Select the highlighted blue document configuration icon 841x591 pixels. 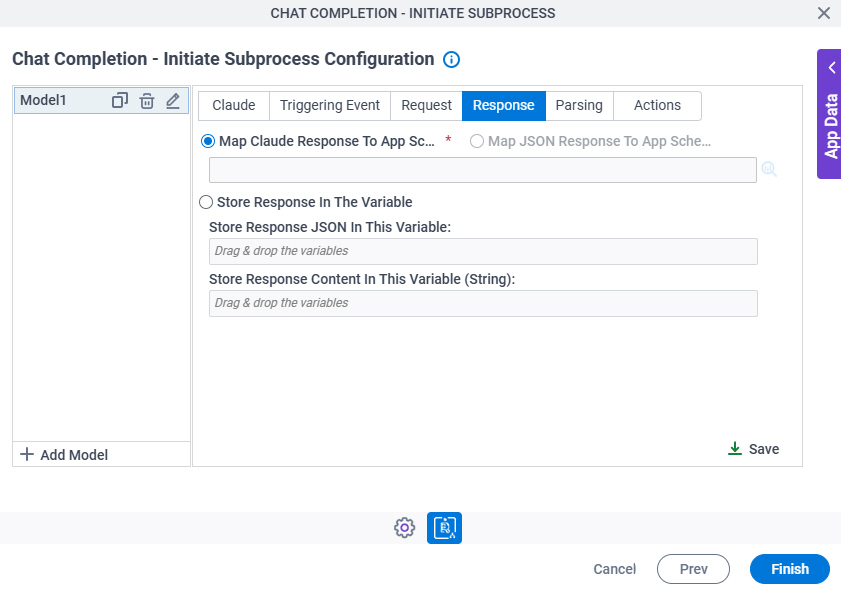[444, 528]
